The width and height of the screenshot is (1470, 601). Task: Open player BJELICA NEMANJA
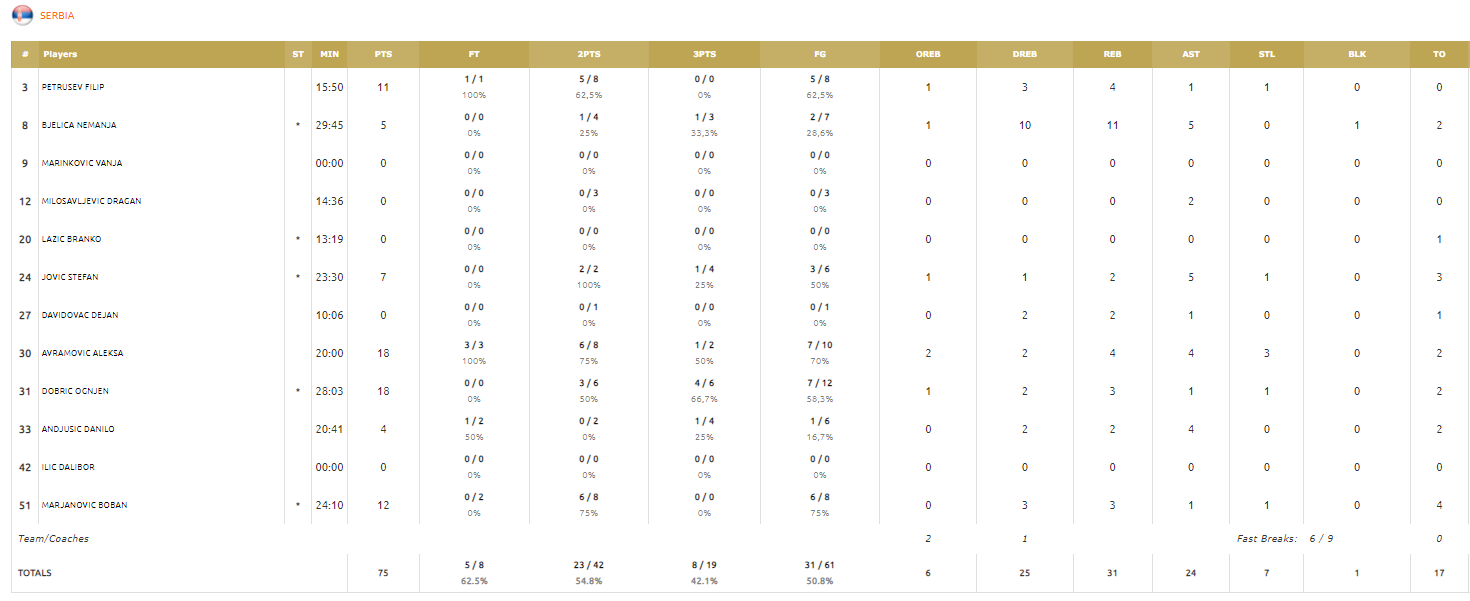(x=79, y=125)
